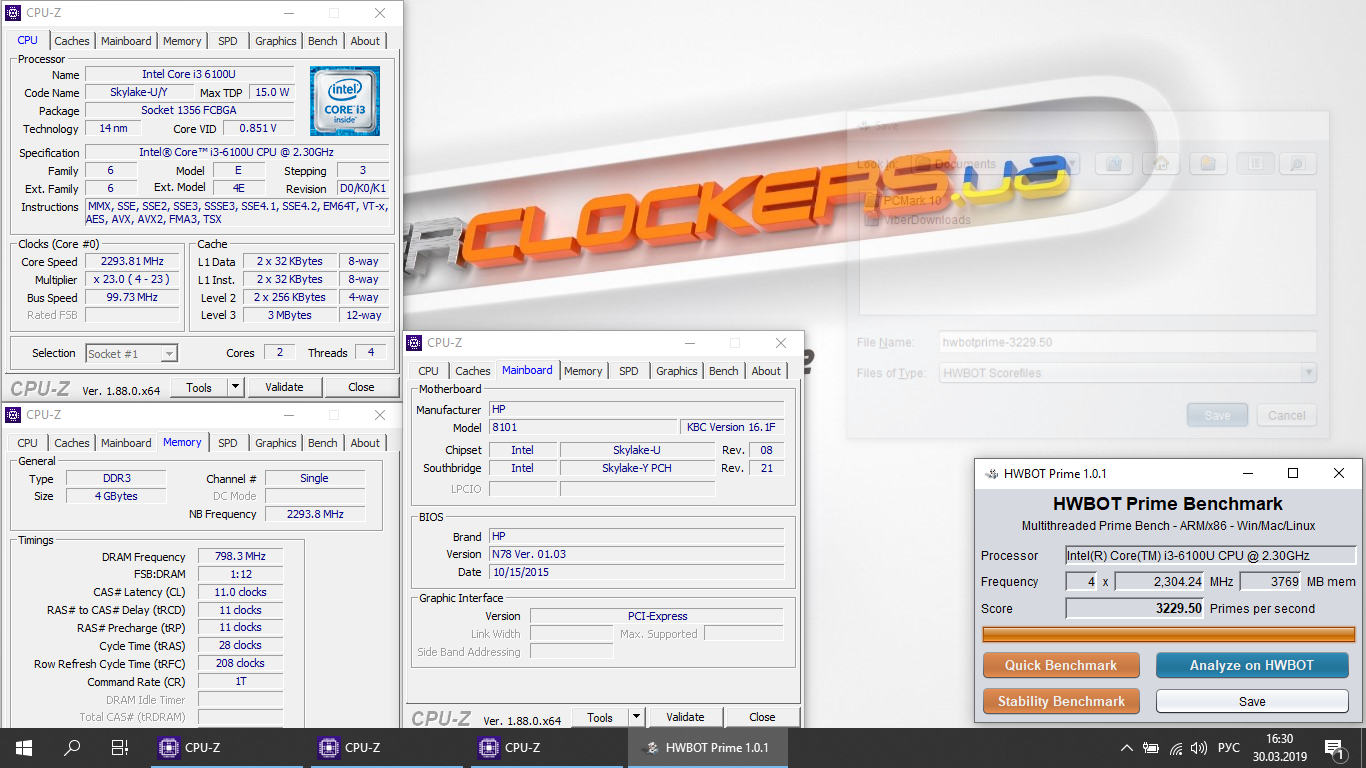Switch to CPU tab in Mainboard CPU-Z window
The image size is (1366, 768).
pos(428,371)
